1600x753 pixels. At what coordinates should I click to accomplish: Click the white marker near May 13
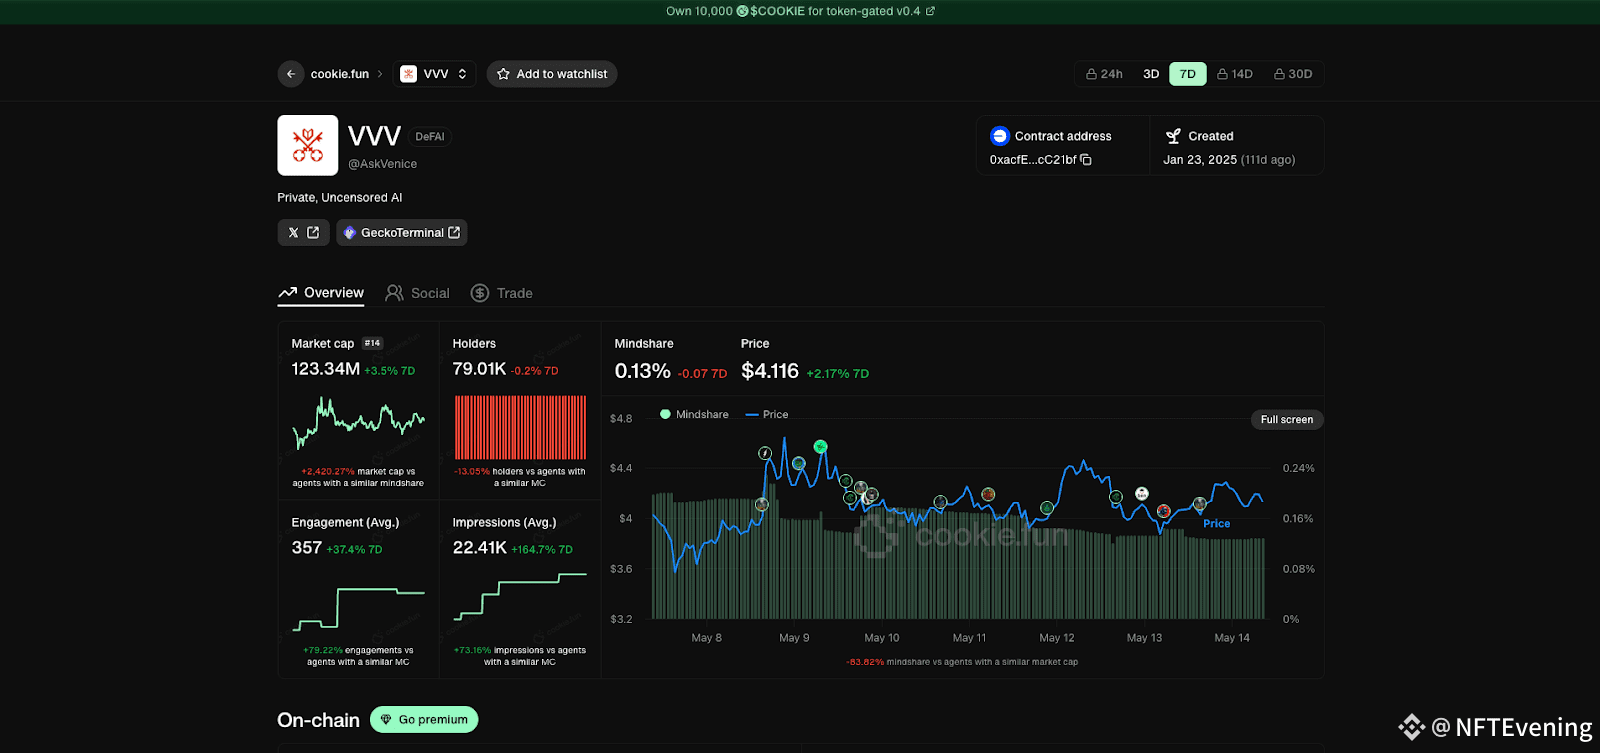1142,494
